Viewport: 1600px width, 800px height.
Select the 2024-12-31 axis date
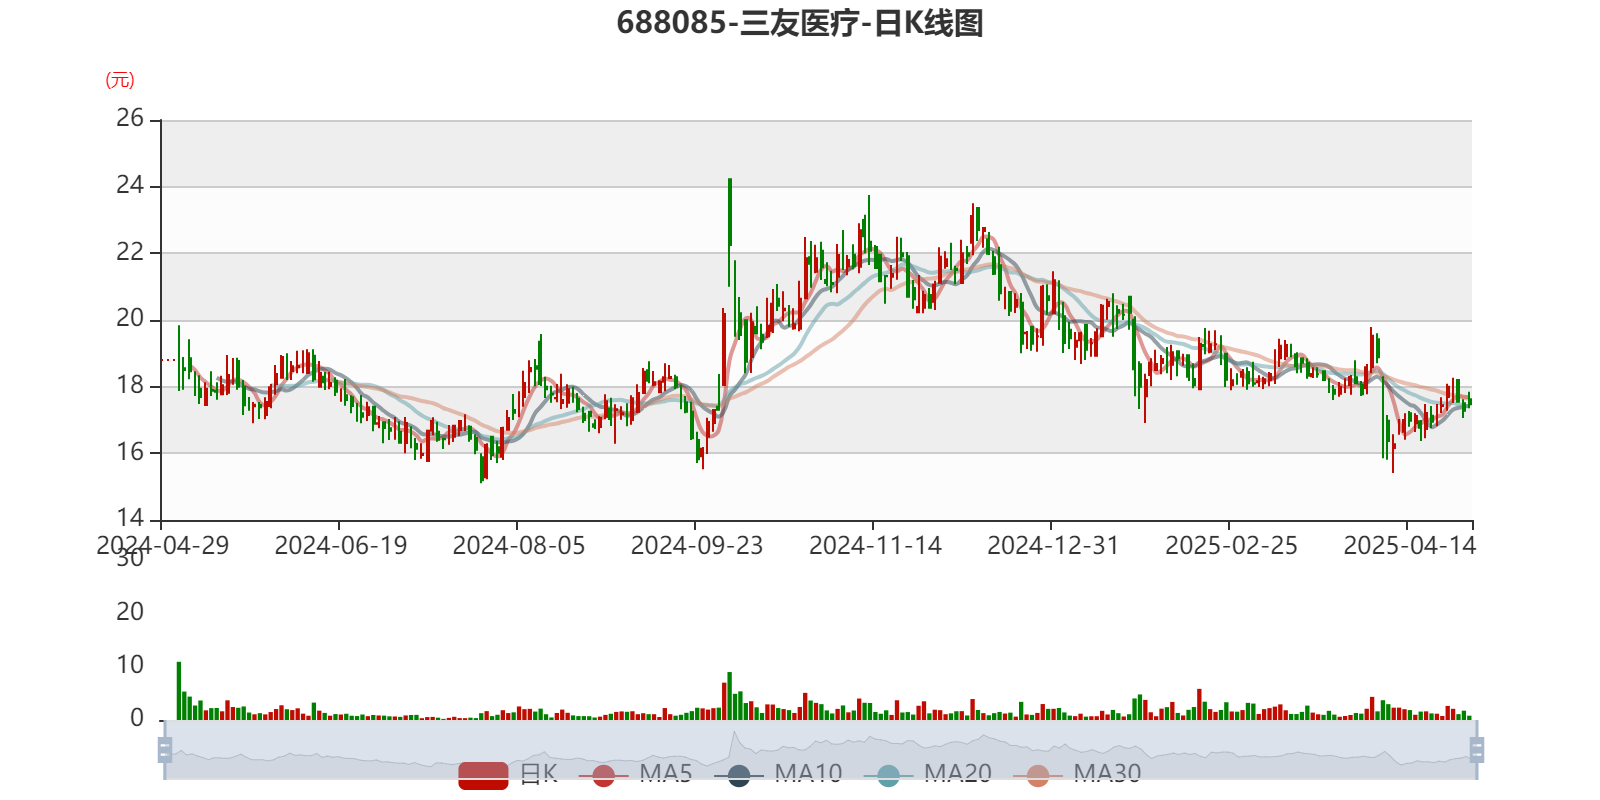click(1053, 546)
